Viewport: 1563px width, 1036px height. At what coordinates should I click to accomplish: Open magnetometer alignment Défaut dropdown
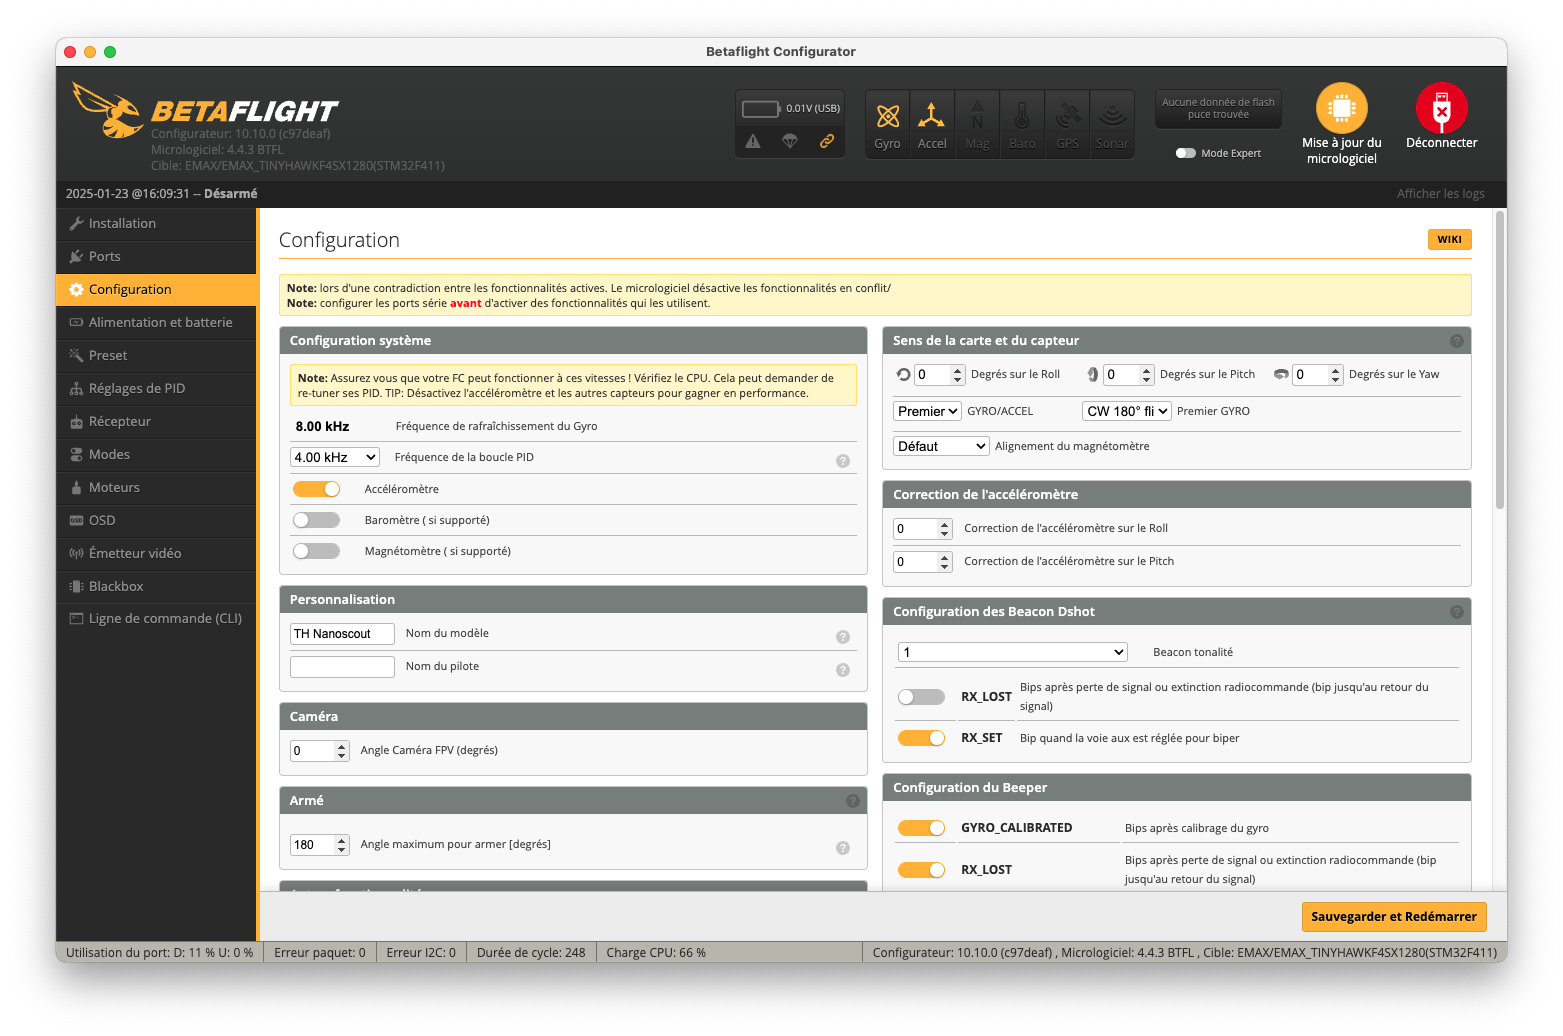pos(941,446)
